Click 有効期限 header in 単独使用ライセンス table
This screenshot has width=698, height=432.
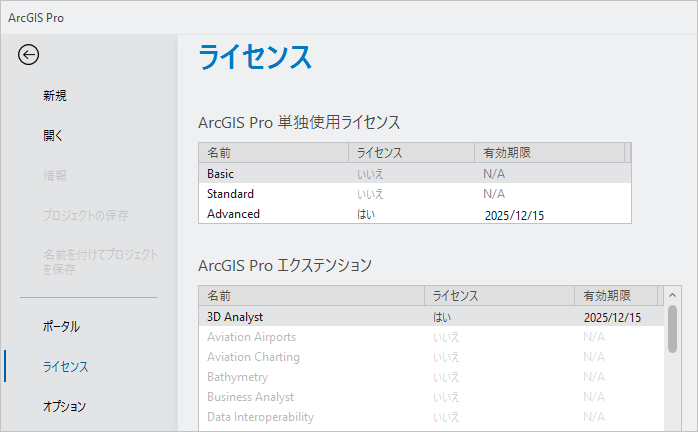tap(550, 153)
